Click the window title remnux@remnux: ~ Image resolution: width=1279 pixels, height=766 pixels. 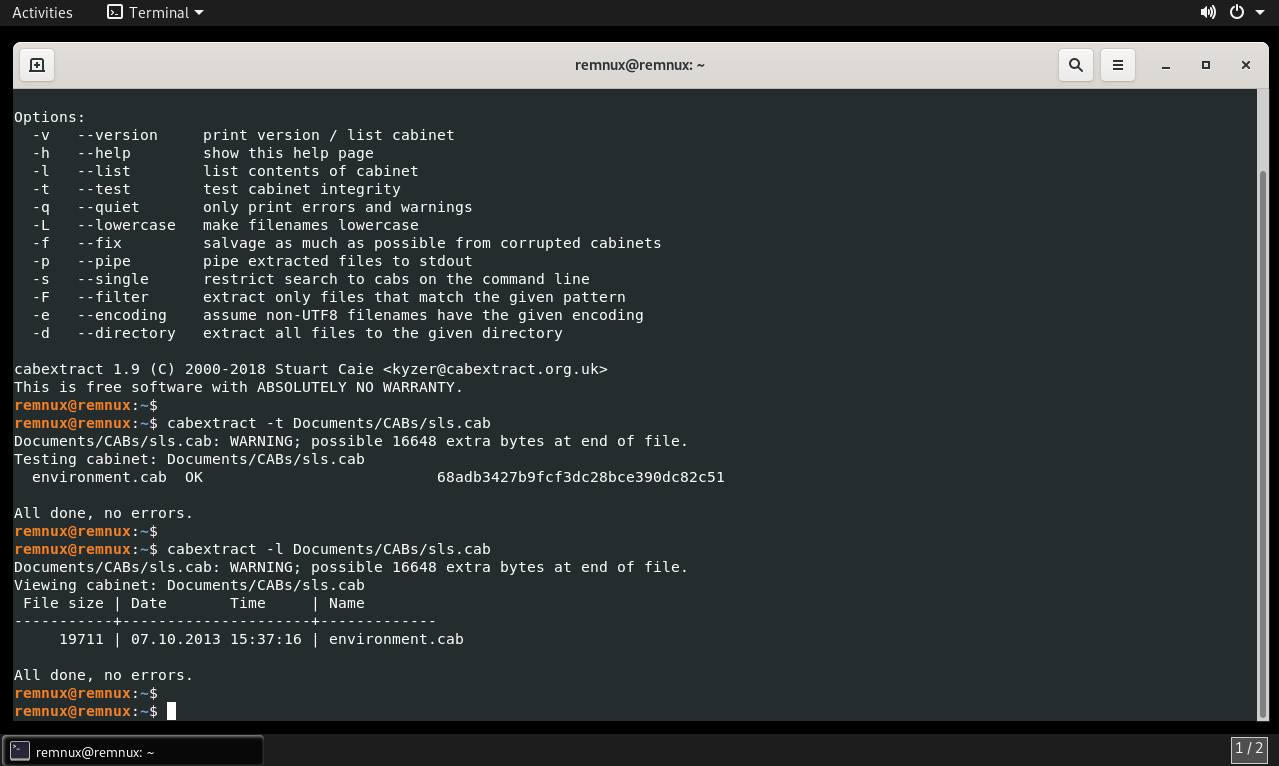pos(640,65)
